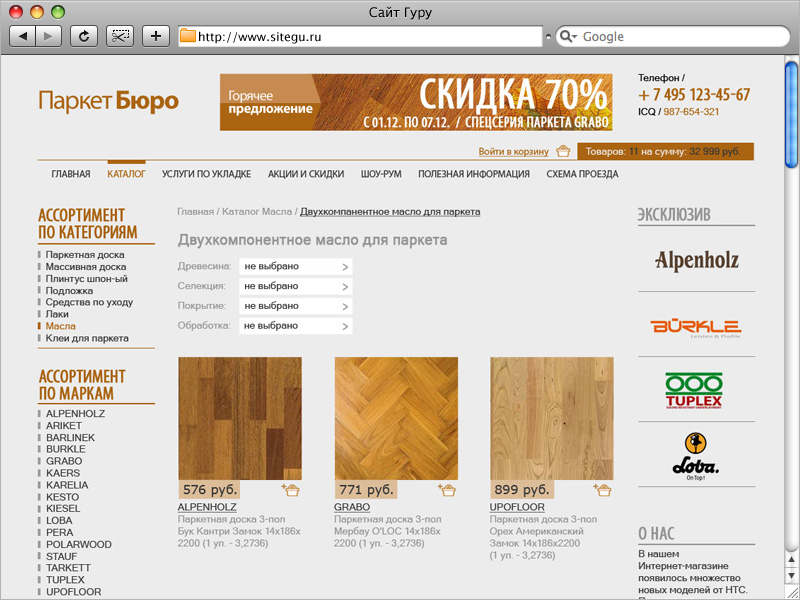Viewport: 800px width, 600px height.
Task: Open the СХЕМА ПРОЕЗДА tab
Action: (582, 174)
